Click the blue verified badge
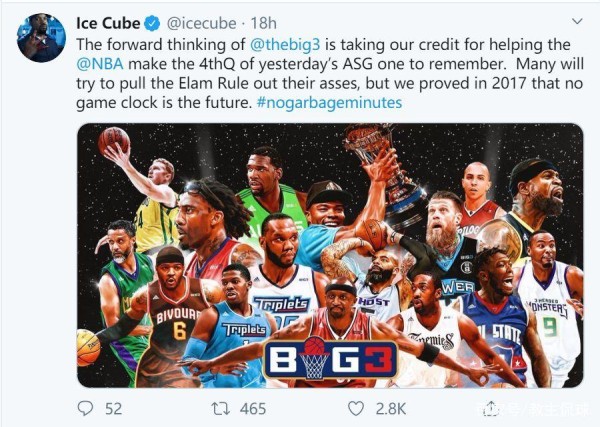This screenshot has width=600, height=427. (152, 24)
